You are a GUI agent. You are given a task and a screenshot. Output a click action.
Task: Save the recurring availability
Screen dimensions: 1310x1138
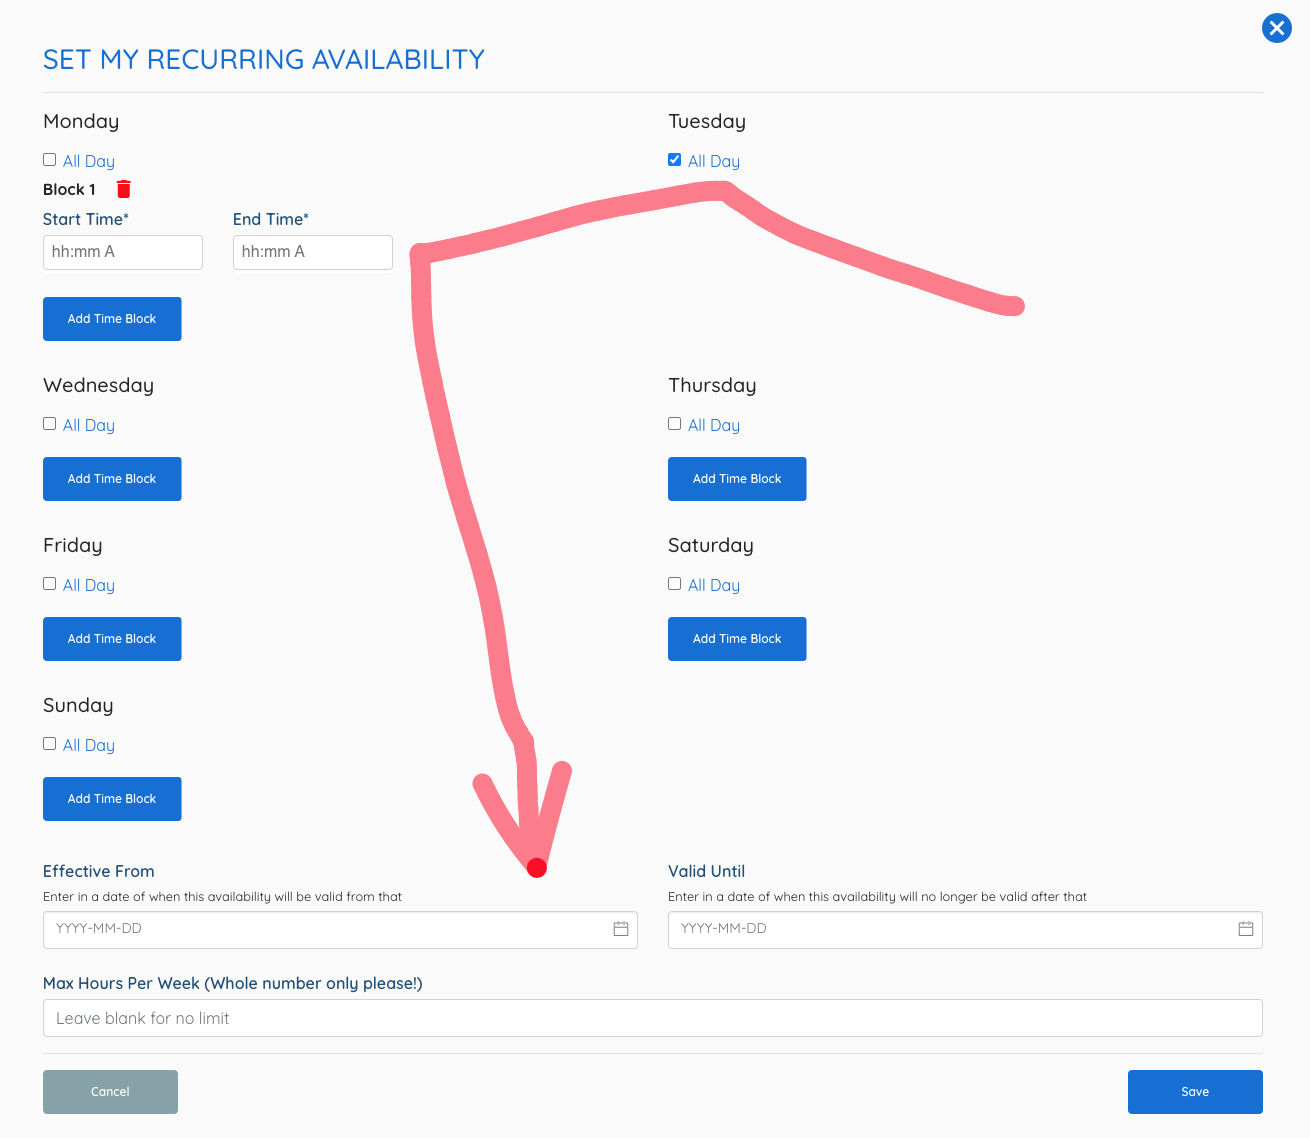[1194, 1092]
